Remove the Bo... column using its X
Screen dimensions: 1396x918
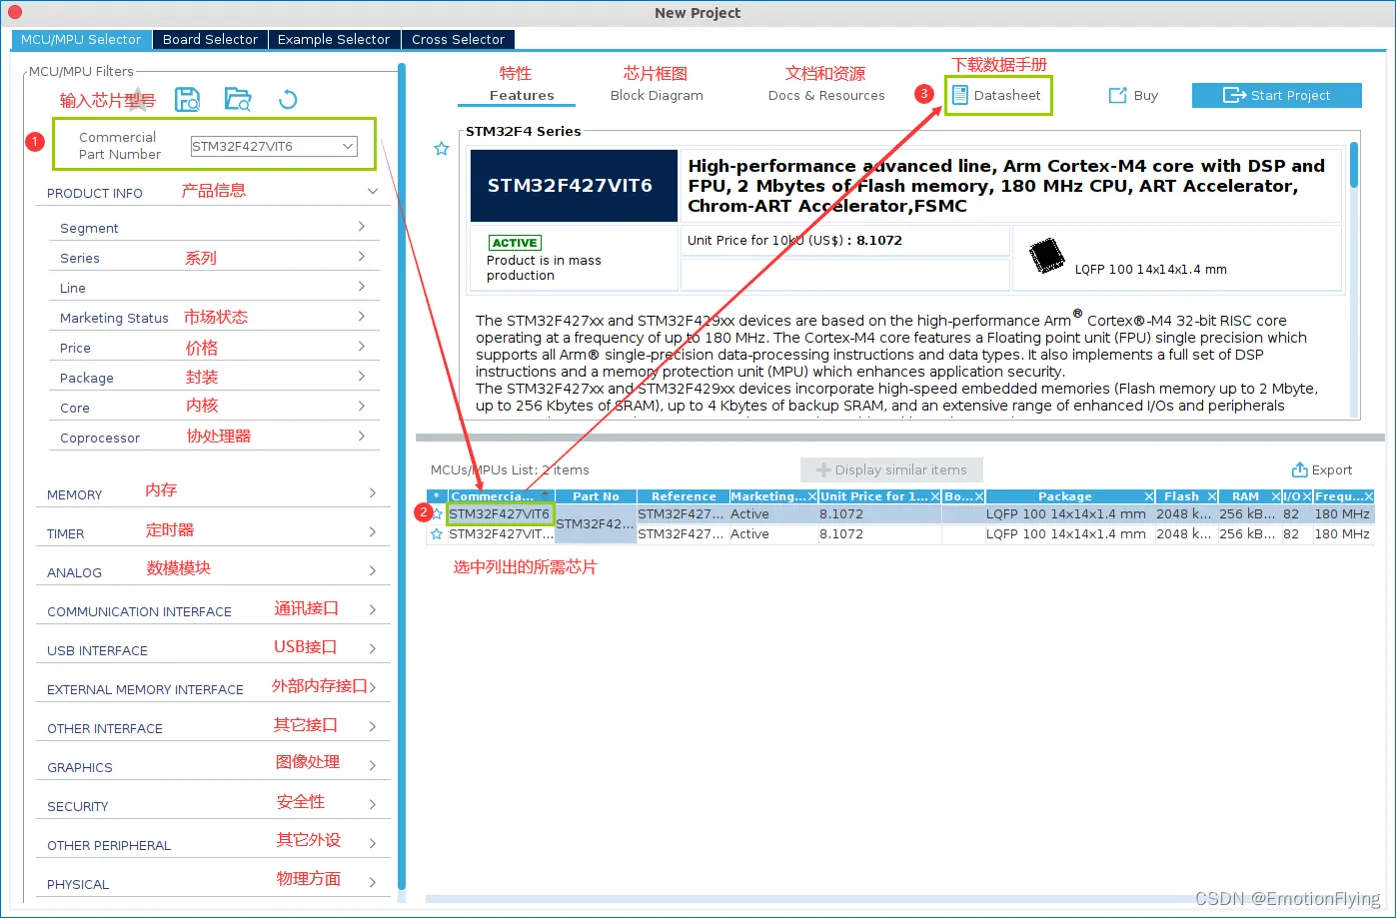979,496
